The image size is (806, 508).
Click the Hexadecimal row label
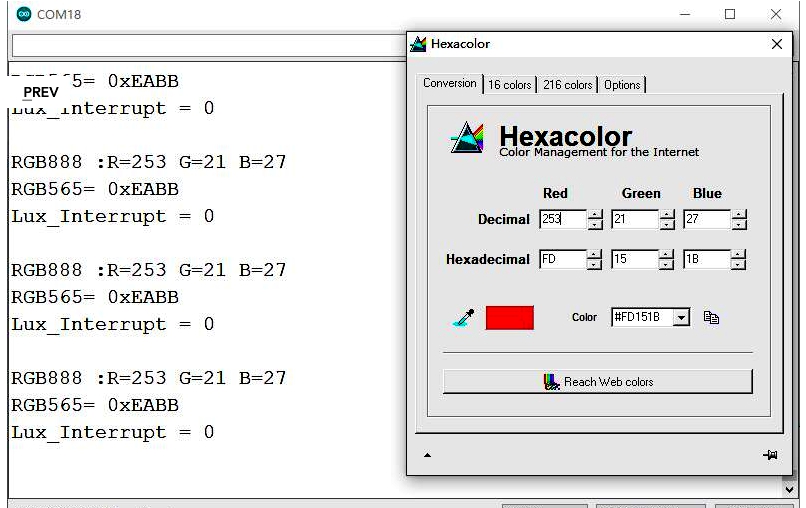487,259
